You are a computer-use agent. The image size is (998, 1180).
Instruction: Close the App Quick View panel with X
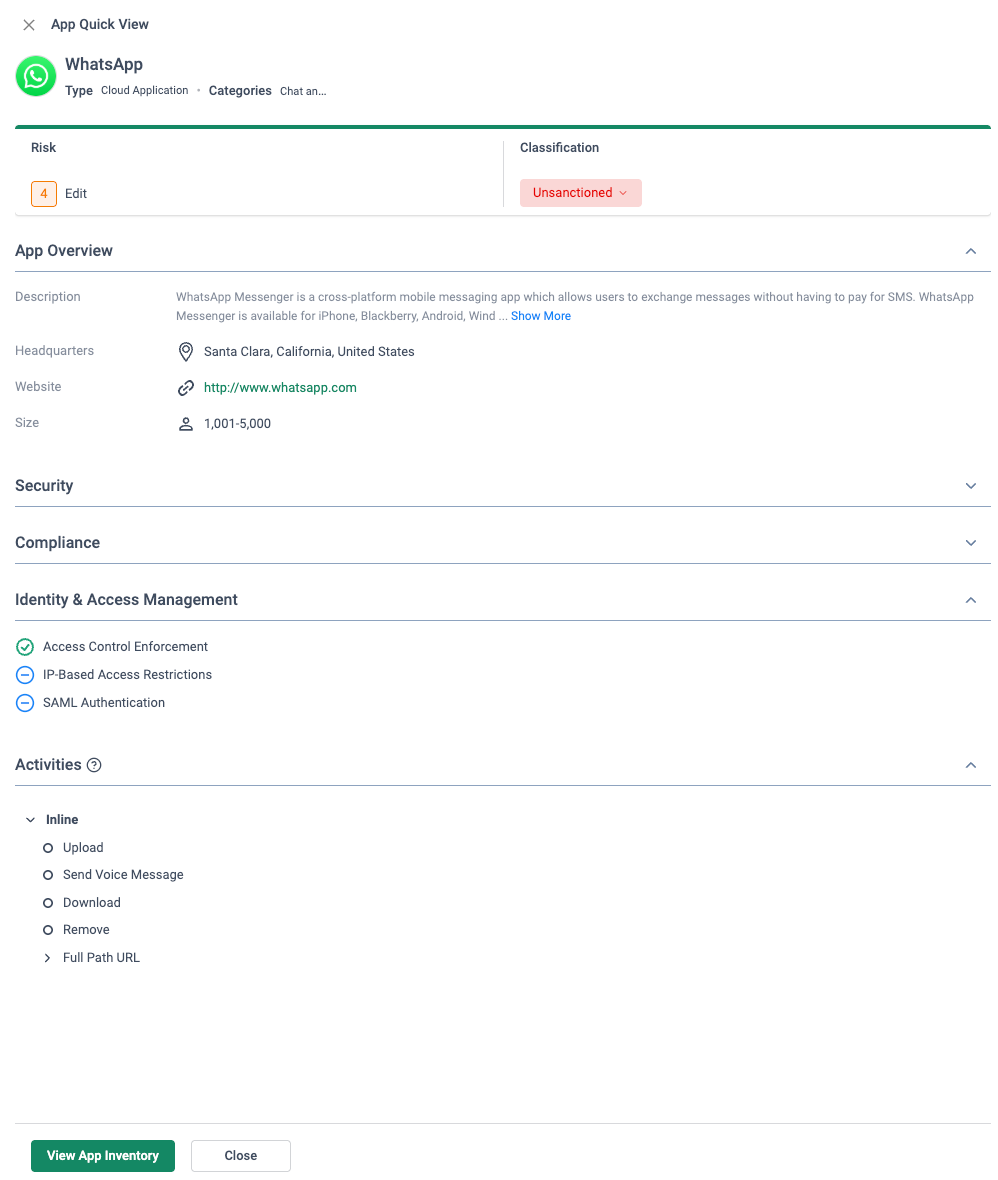(29, 25)
